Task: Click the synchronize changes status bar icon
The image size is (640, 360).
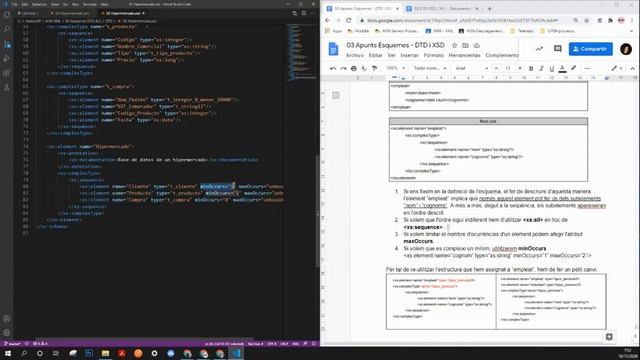Action: click(27, 344)
